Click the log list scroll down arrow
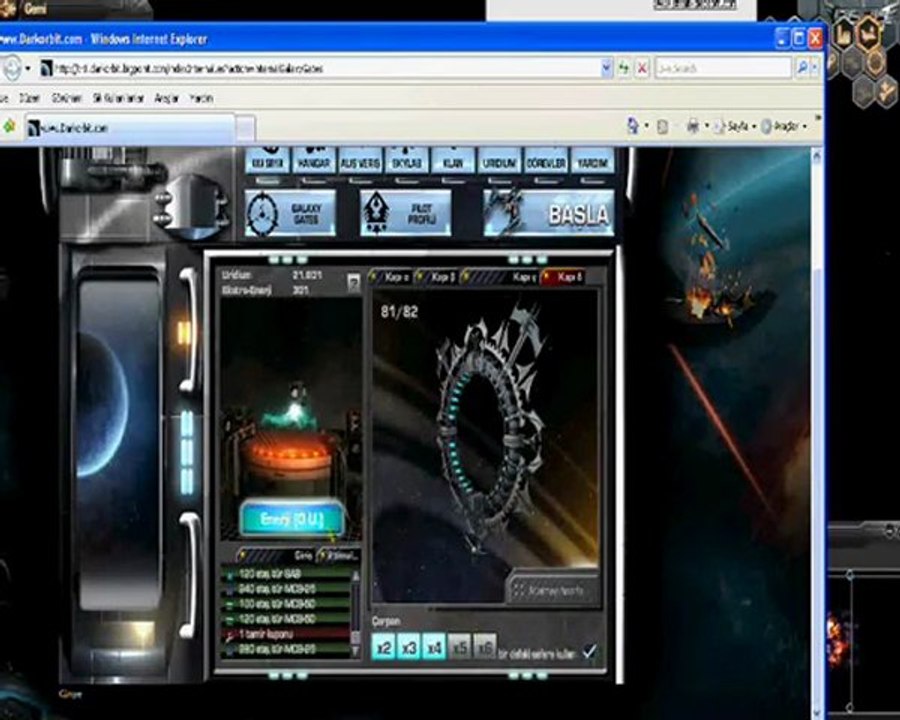The height and width of the screenshot is (720, 900). pyautogui.click(x=356, y=651)
